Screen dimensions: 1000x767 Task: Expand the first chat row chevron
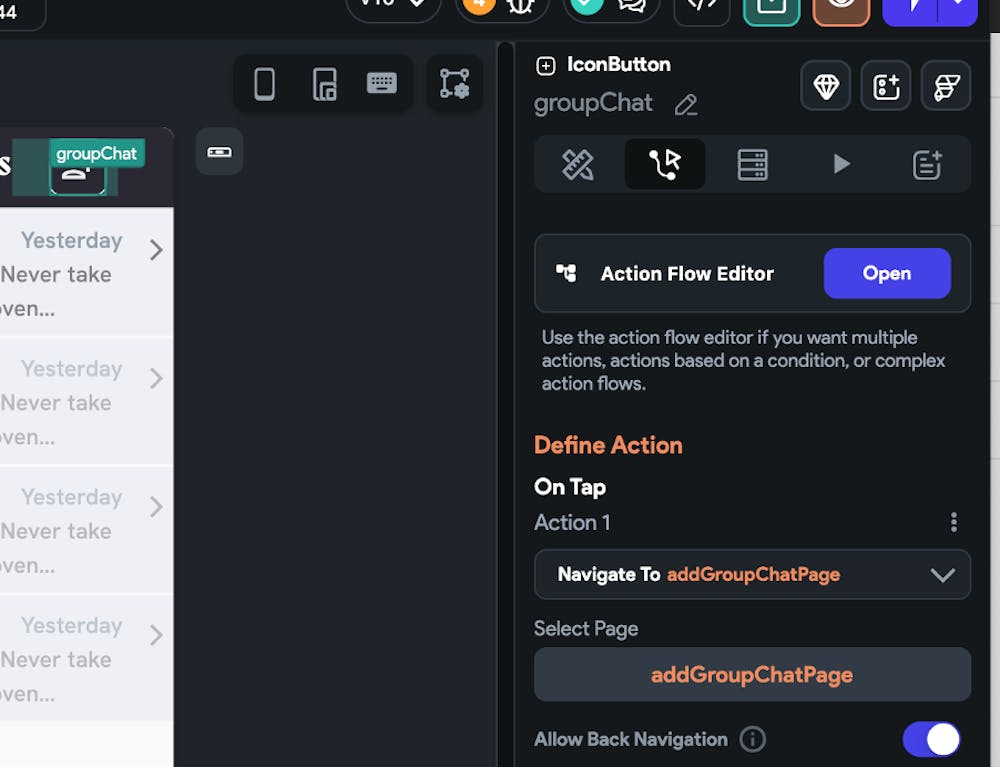[156, 250]
